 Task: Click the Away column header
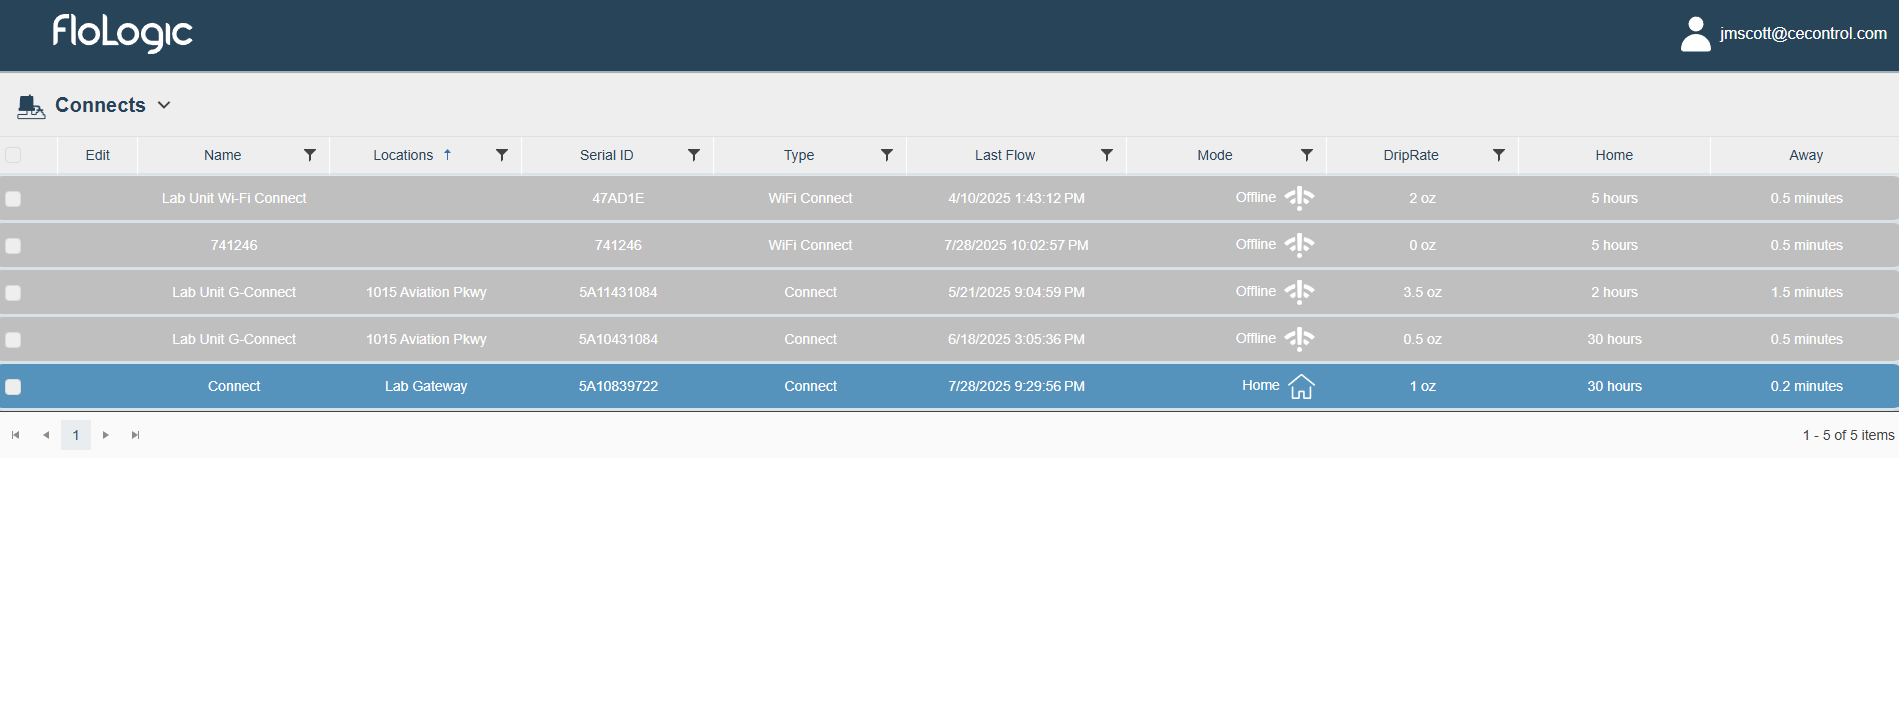(x=1806, y=155)
